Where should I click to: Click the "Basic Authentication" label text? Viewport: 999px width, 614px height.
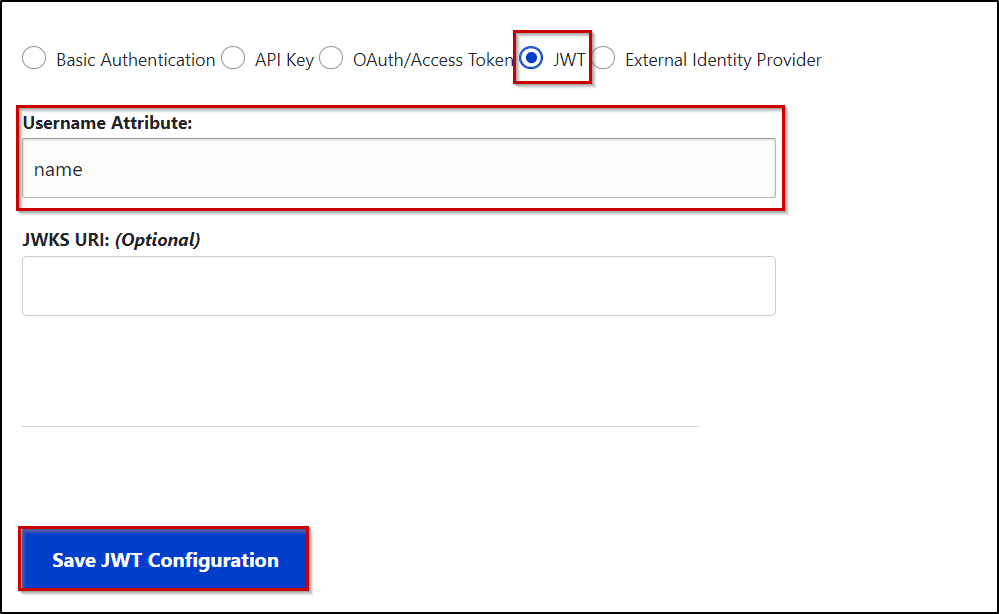[x=135, y=60]
